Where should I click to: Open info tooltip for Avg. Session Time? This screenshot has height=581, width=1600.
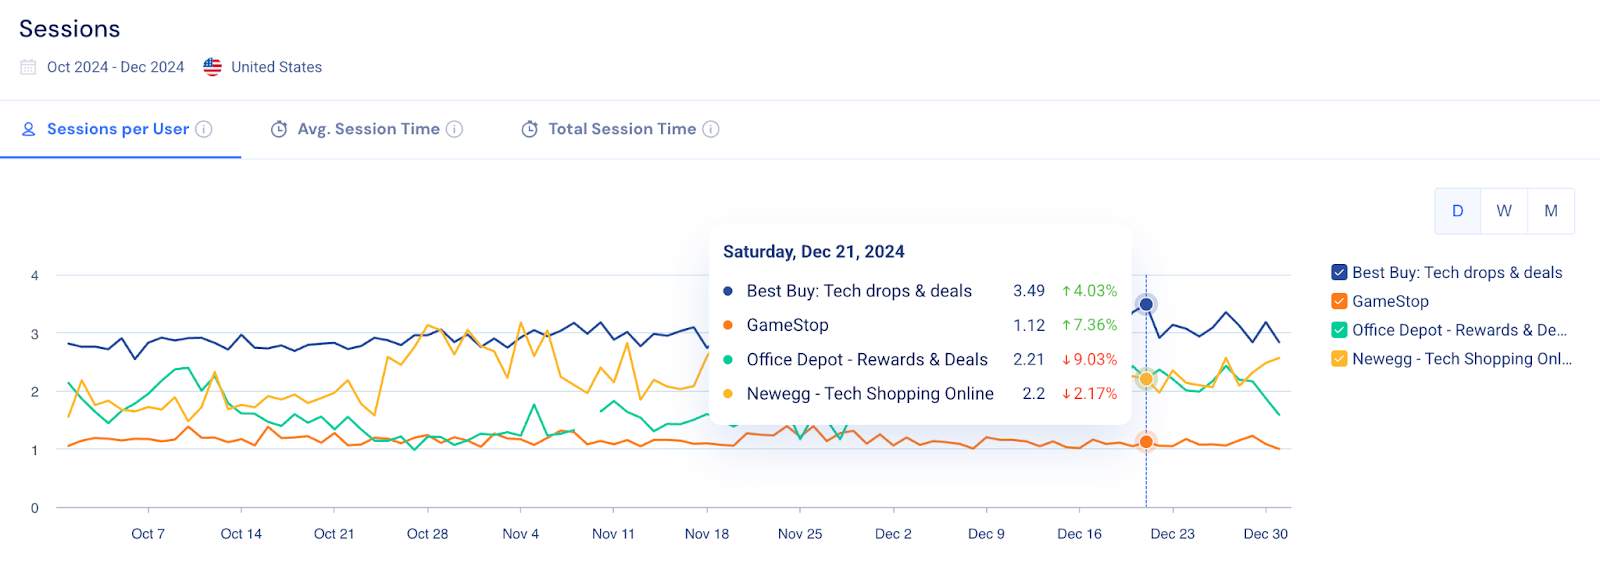coord(454,129)
